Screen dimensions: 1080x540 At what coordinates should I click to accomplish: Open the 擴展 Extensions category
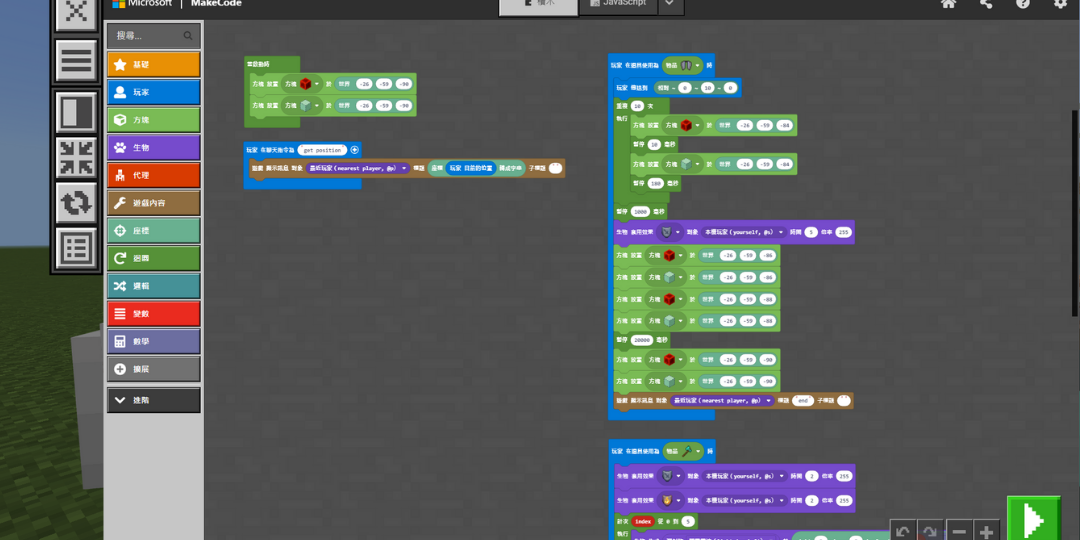point(154,369)
